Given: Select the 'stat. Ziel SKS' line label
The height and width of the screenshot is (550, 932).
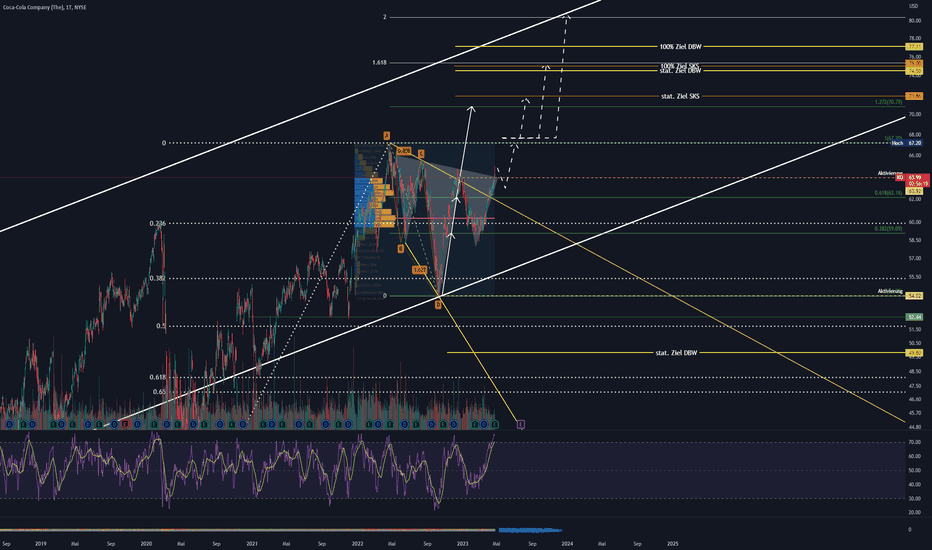Looking at the screenshot, I should click(681, 96).
